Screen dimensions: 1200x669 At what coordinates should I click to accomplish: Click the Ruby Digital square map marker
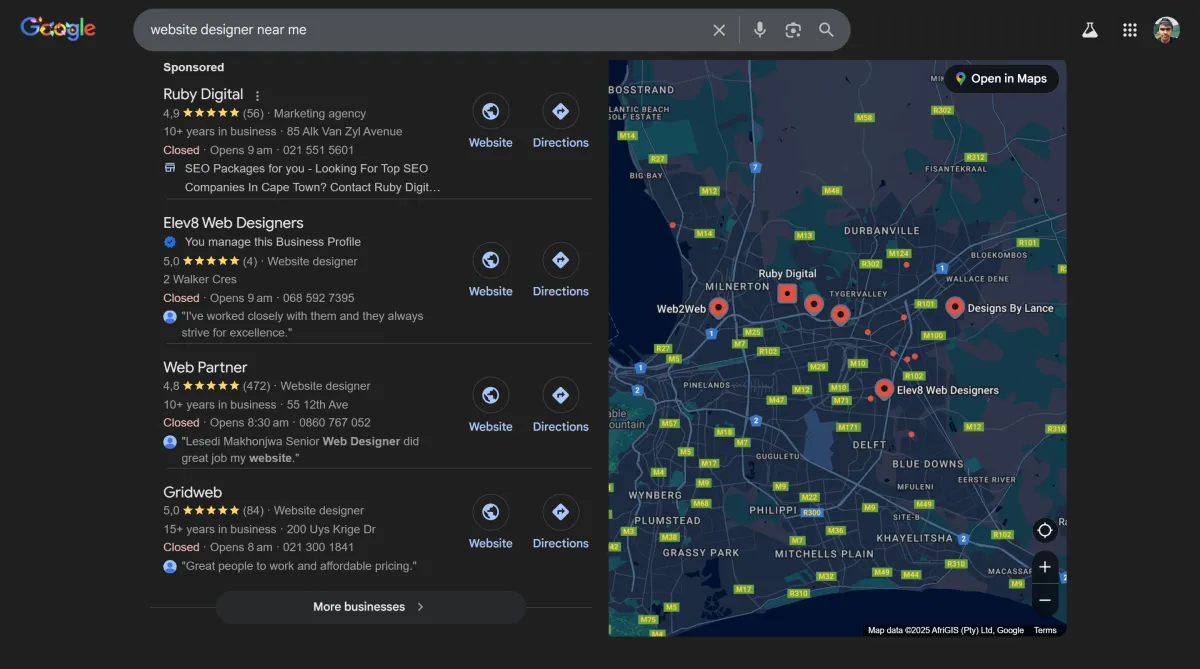coord(787,293)
